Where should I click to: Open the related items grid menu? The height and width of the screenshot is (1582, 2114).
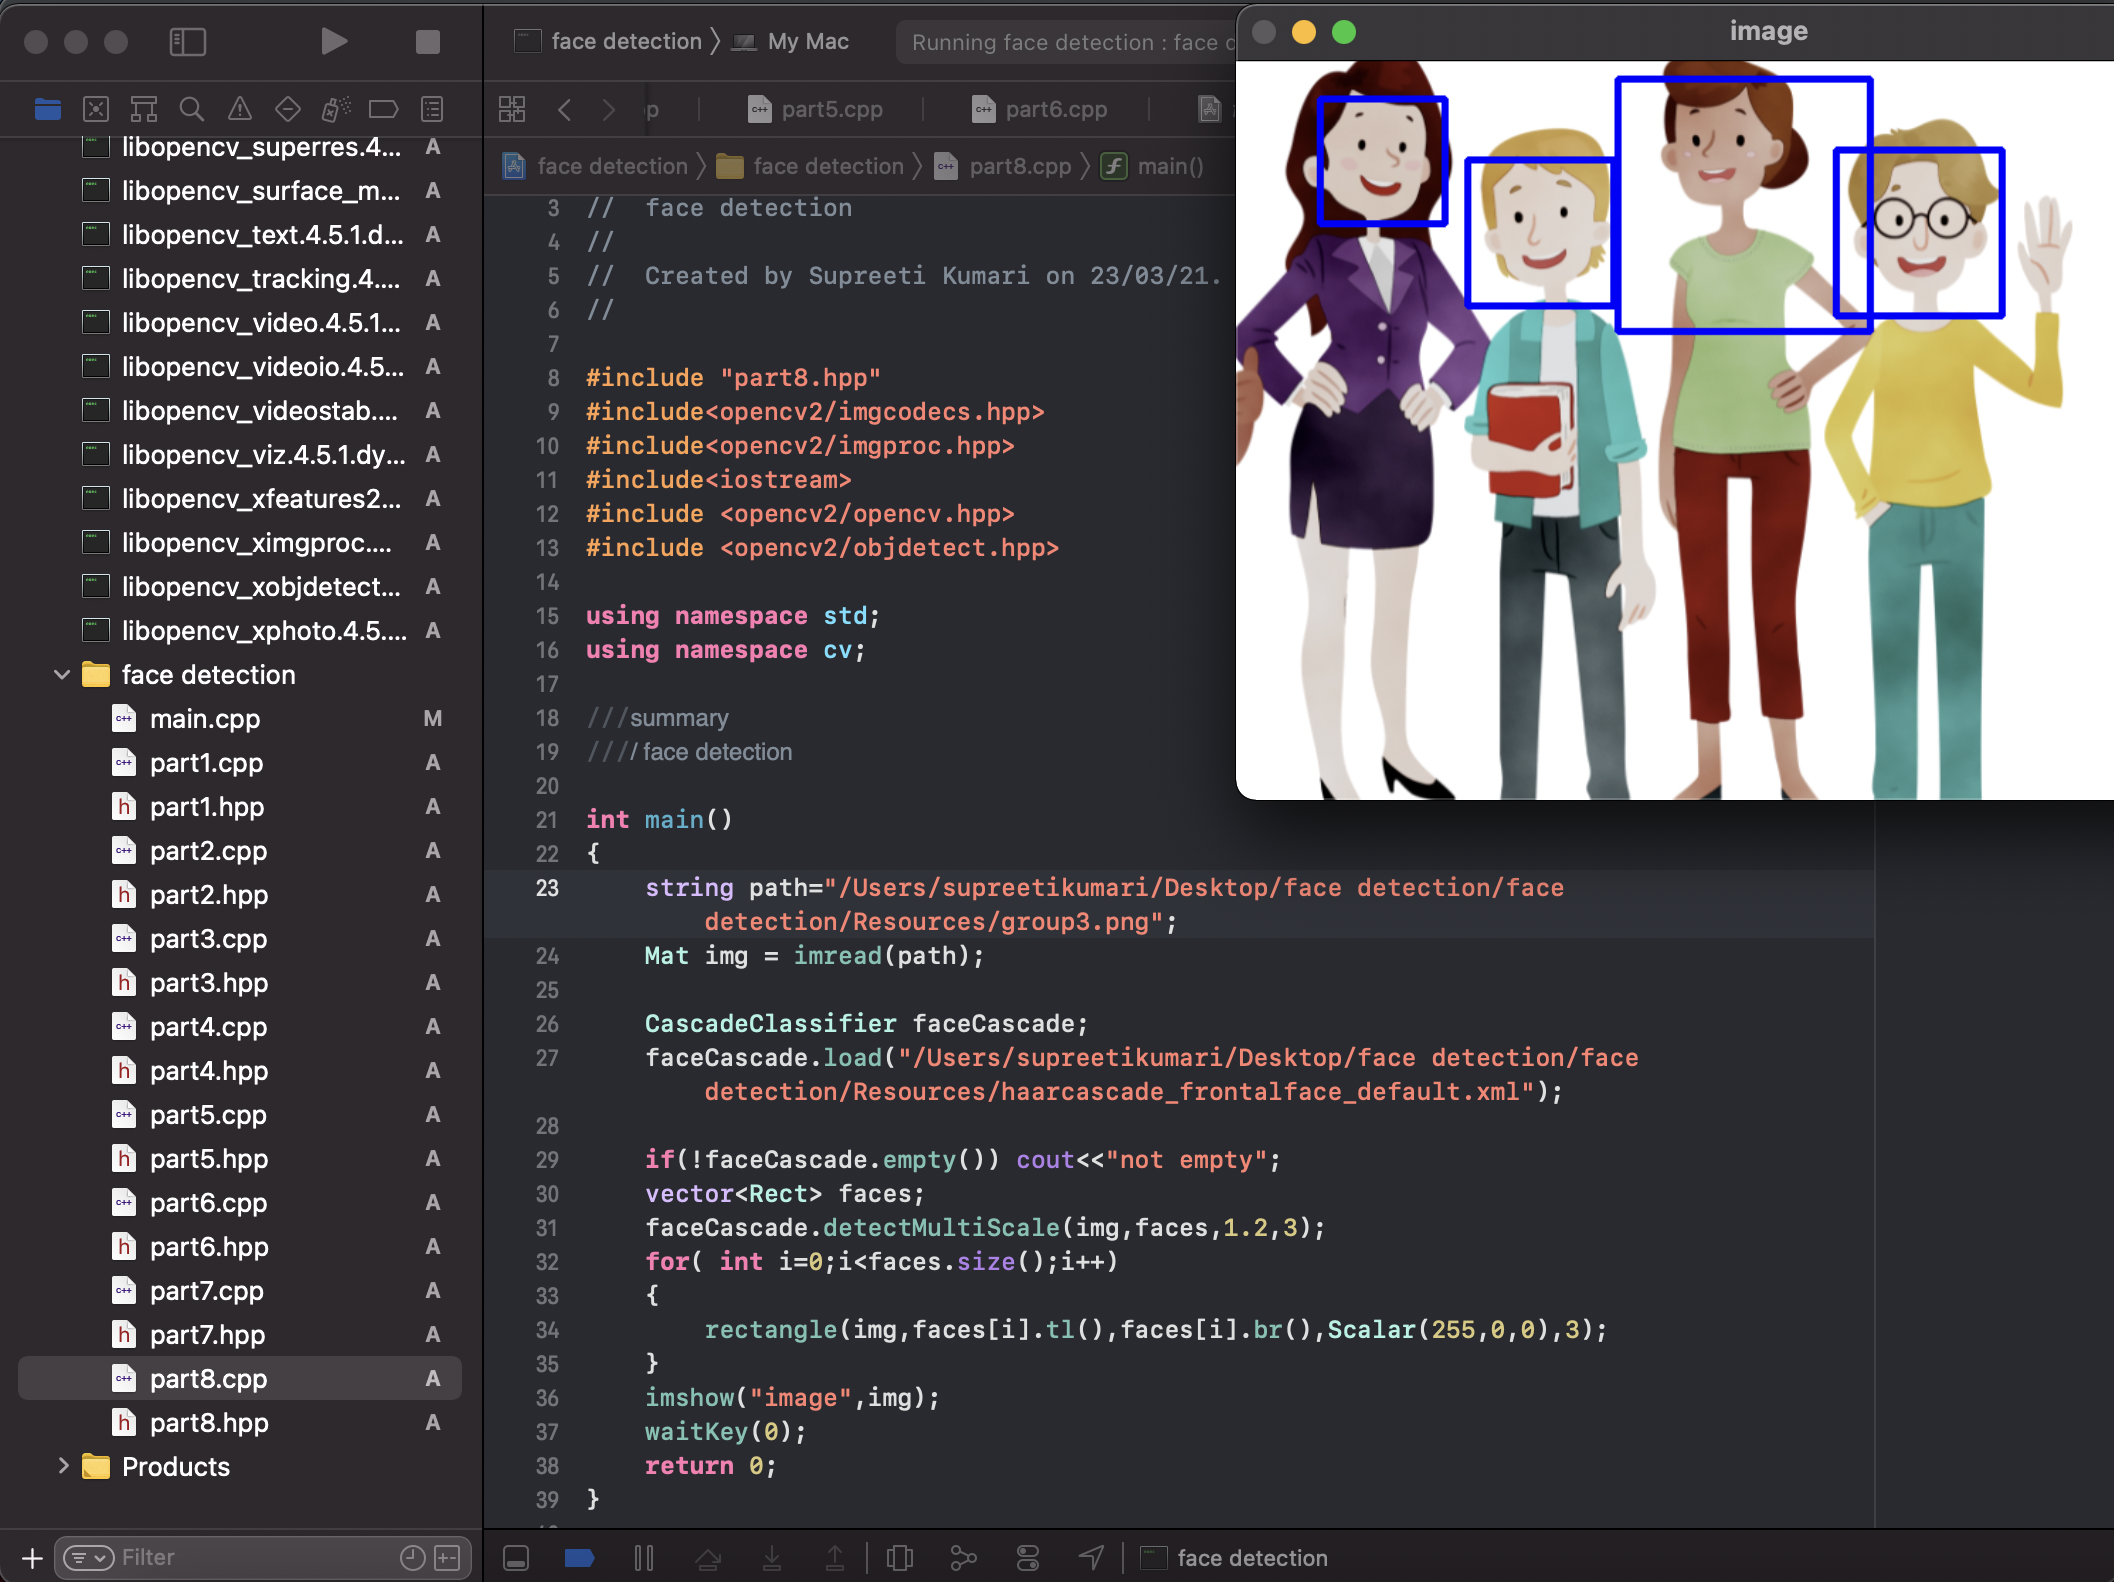tap(512, 109)
